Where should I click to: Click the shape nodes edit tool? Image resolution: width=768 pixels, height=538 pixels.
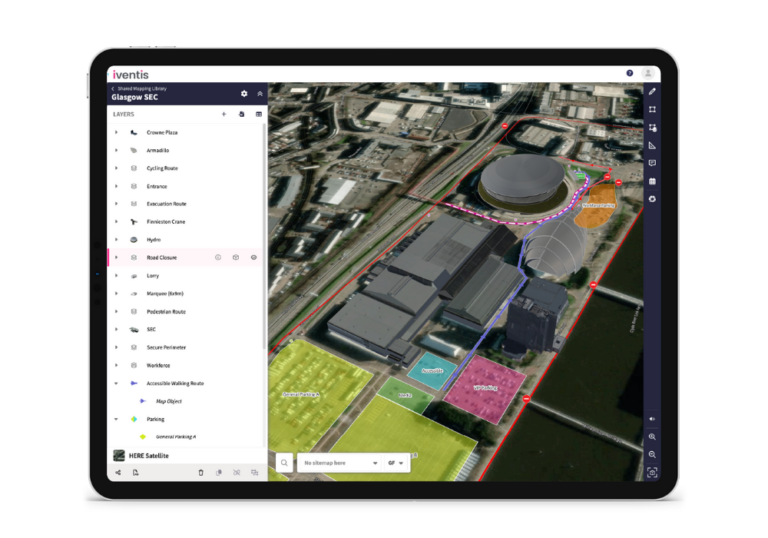click(x=652, y=127)
